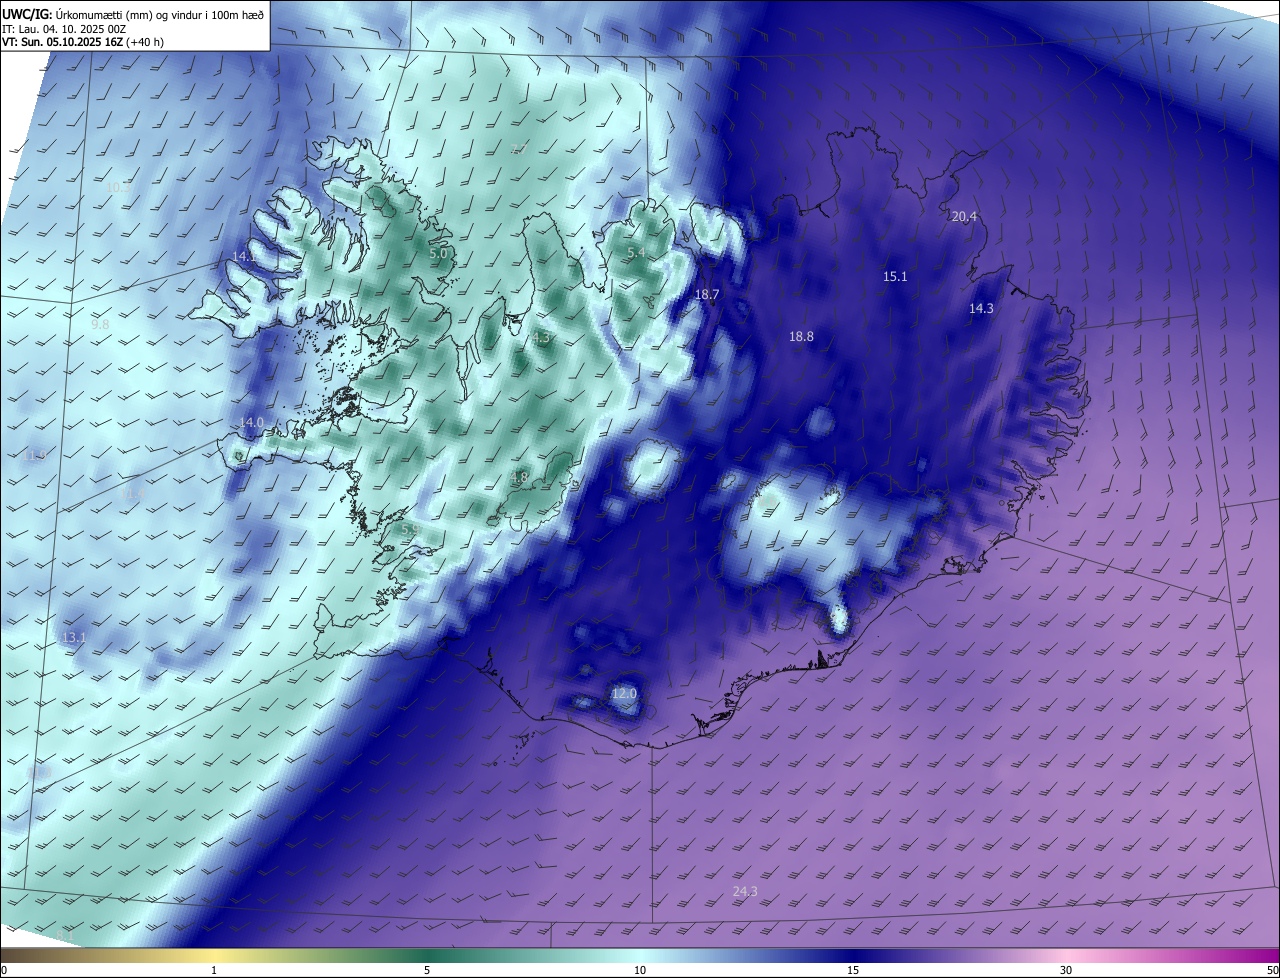Click the 14.3 value label in east Iceland

[981, 308]
